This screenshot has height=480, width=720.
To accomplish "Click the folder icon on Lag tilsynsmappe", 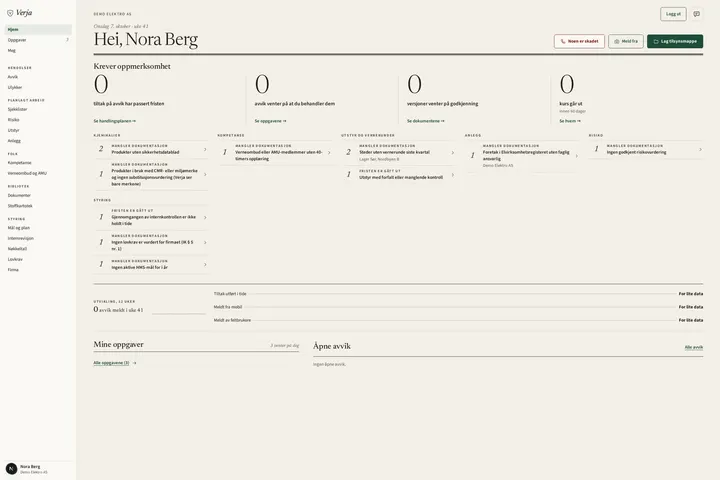I will pyautogui.click(x=656, y=41).
